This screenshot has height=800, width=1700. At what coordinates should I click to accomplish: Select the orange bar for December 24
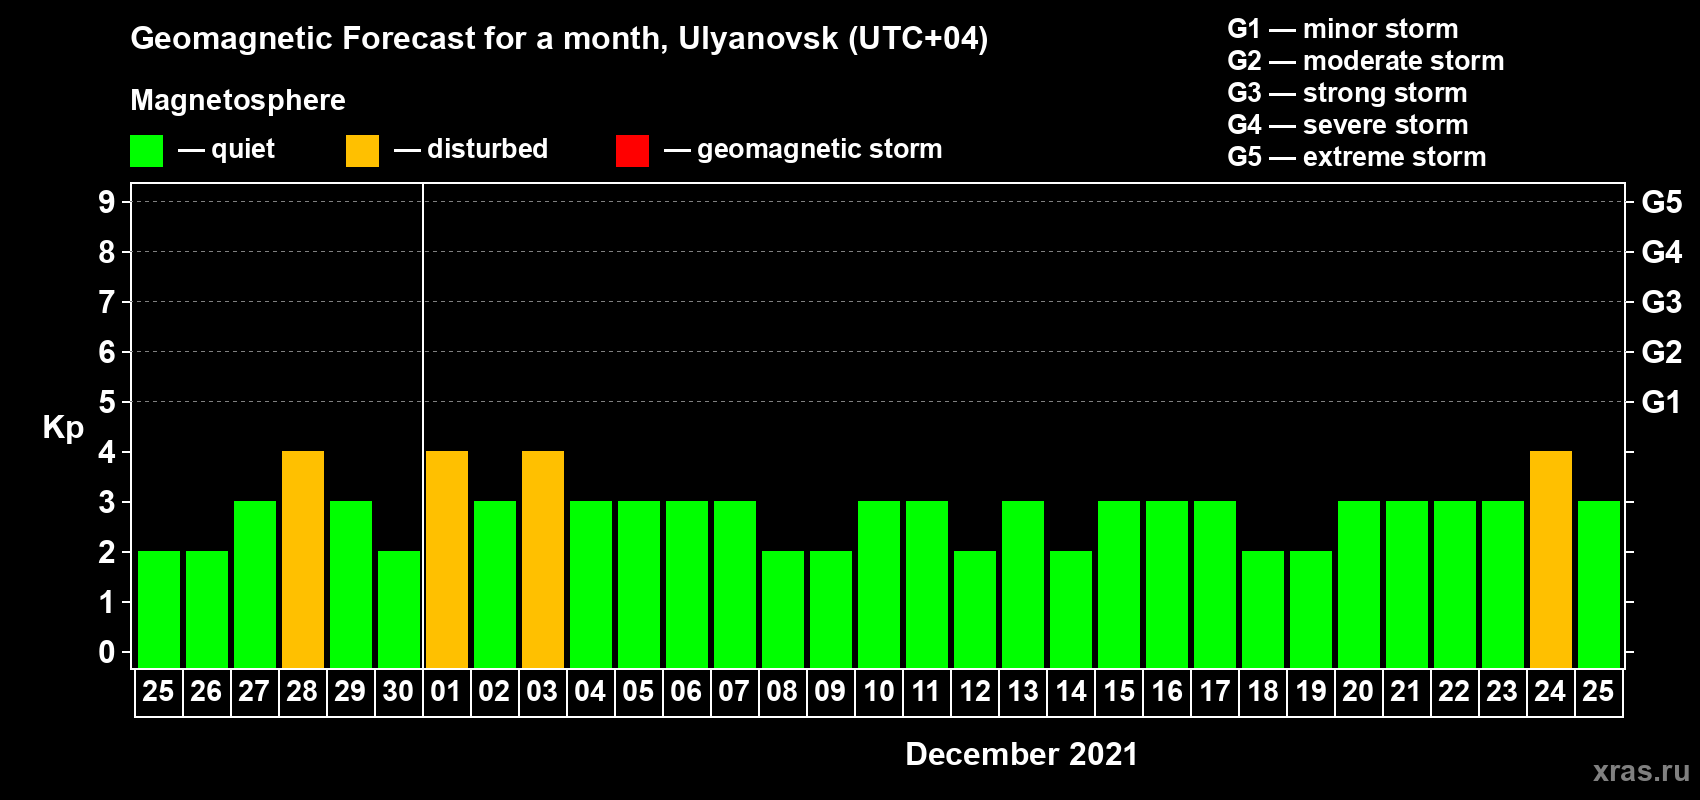click(1551, 560)
